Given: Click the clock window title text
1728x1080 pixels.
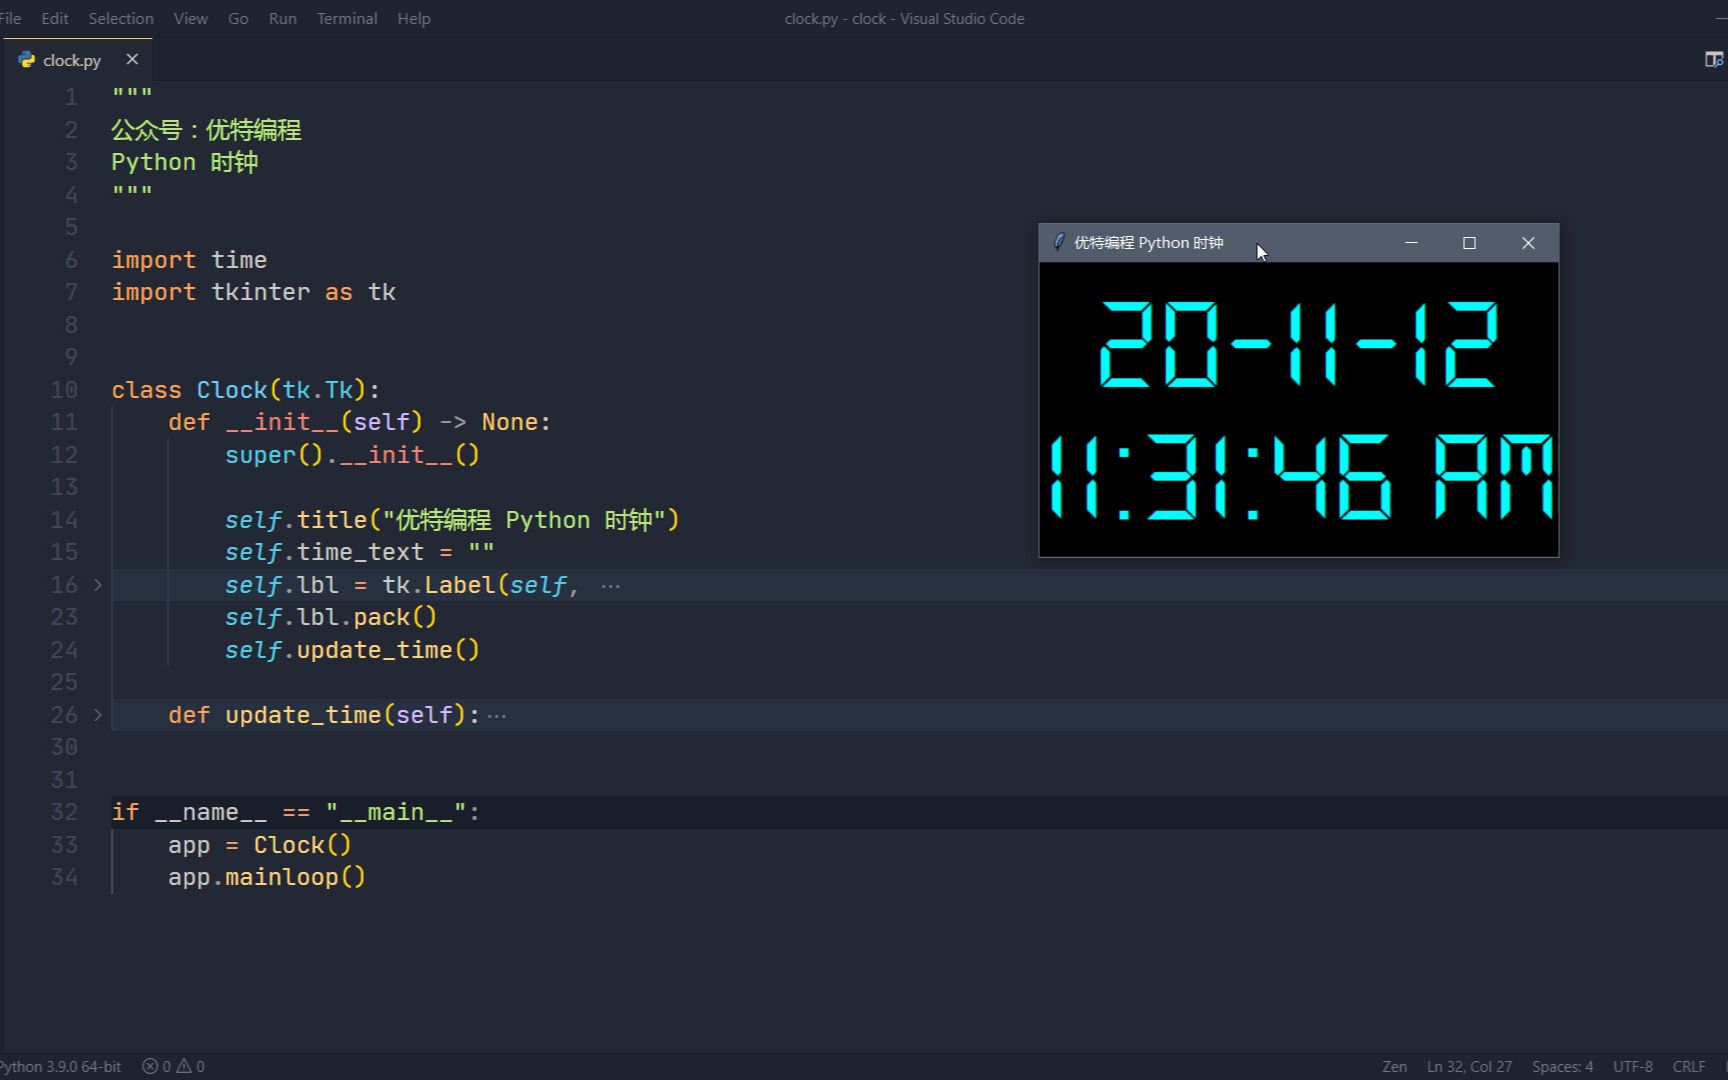Looking at the screenshot, I should [1148, 243].
